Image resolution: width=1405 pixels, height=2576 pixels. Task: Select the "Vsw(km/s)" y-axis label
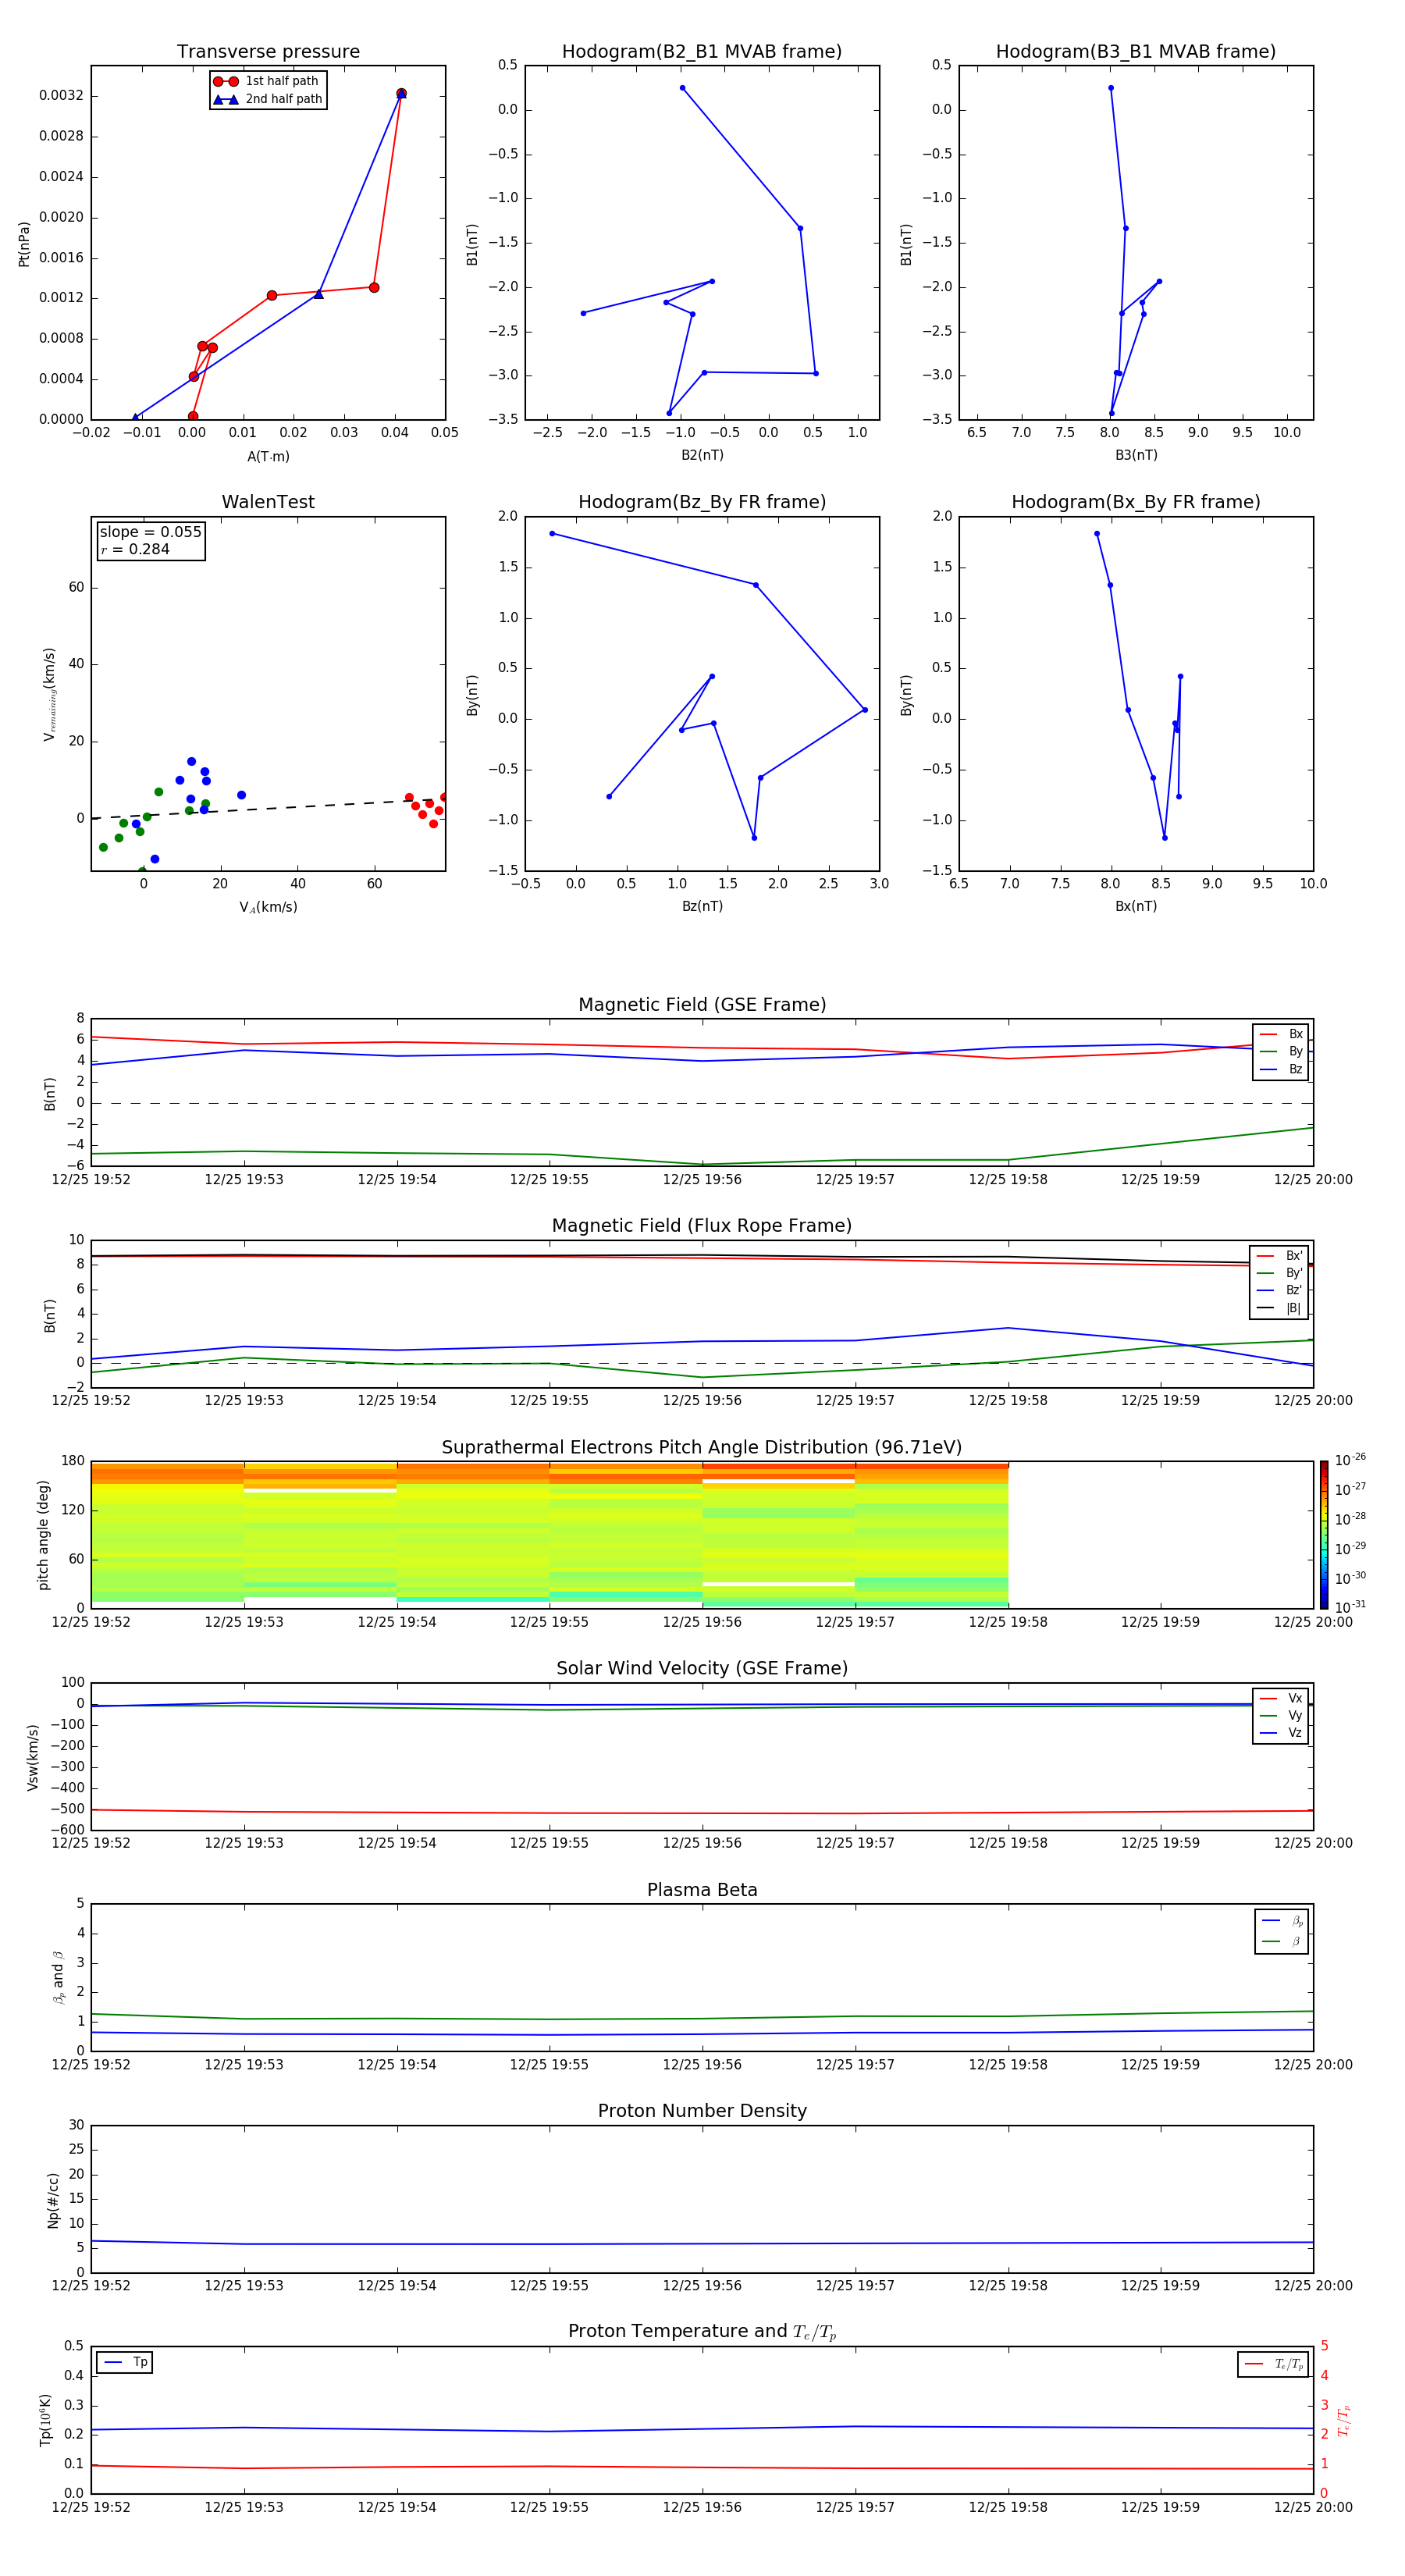pos(32,1757)
